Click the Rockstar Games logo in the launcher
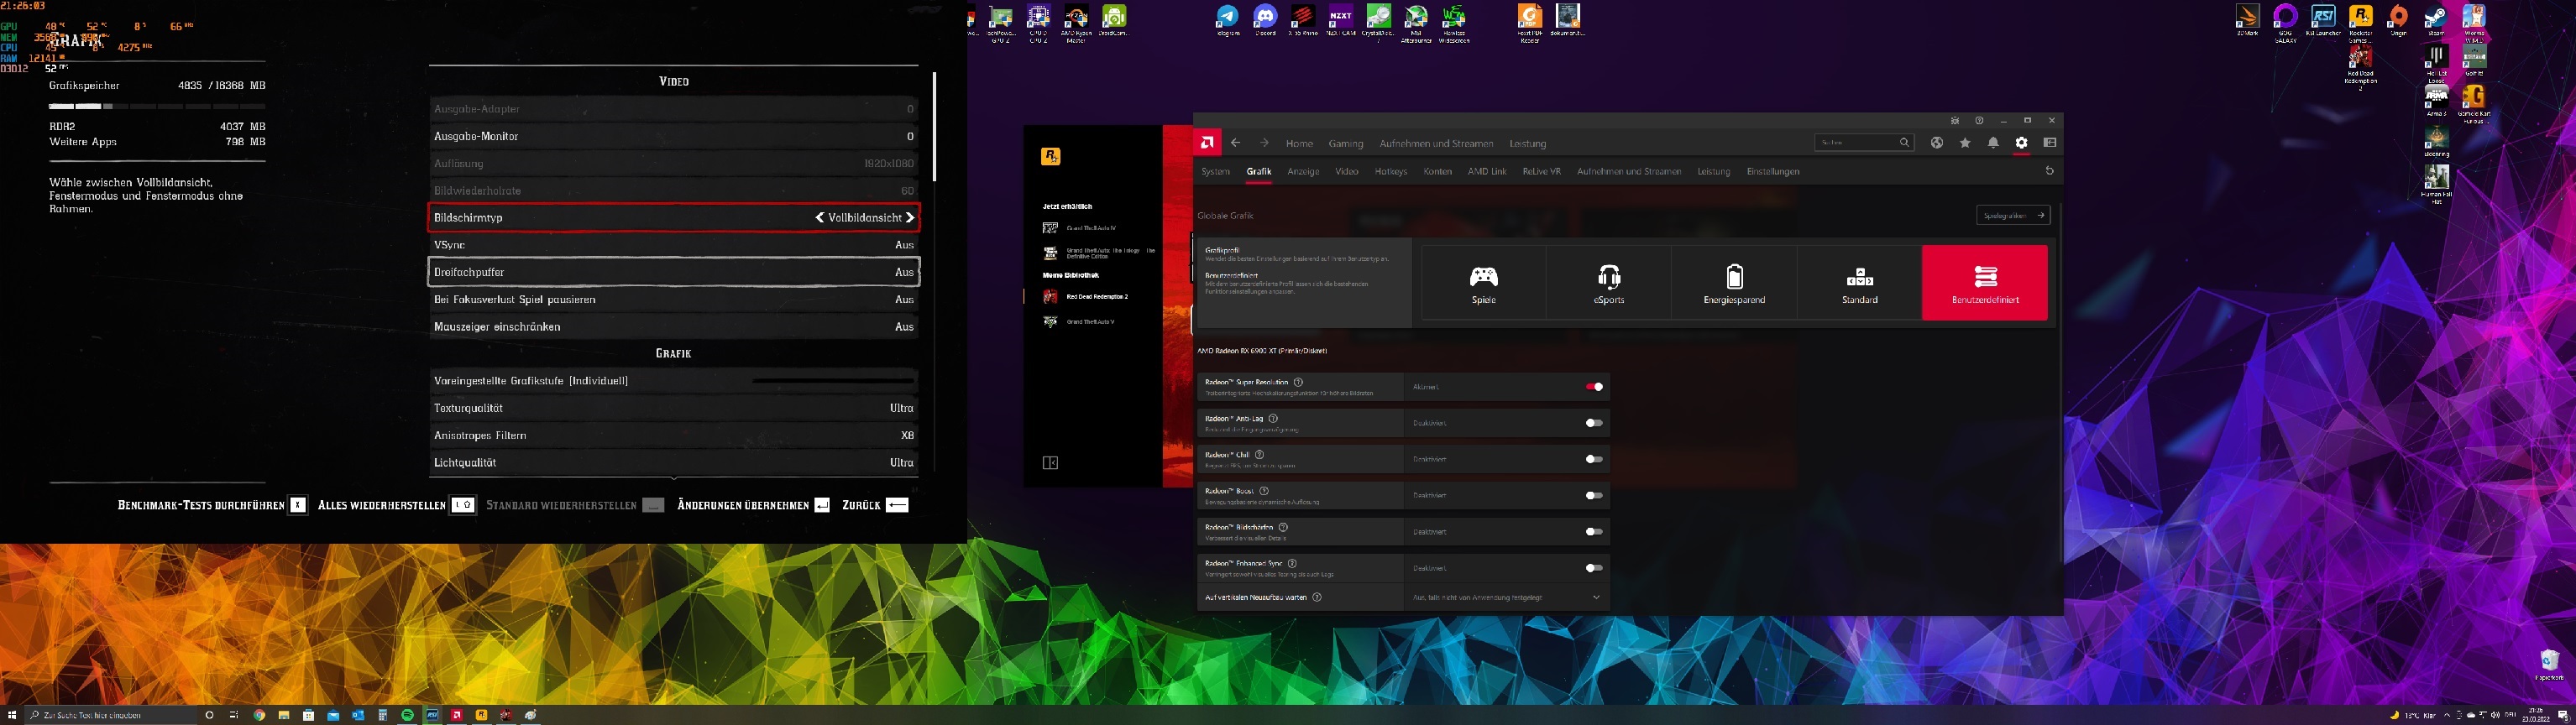This screenshot has height=725, width=2576. click(1050, 156)
